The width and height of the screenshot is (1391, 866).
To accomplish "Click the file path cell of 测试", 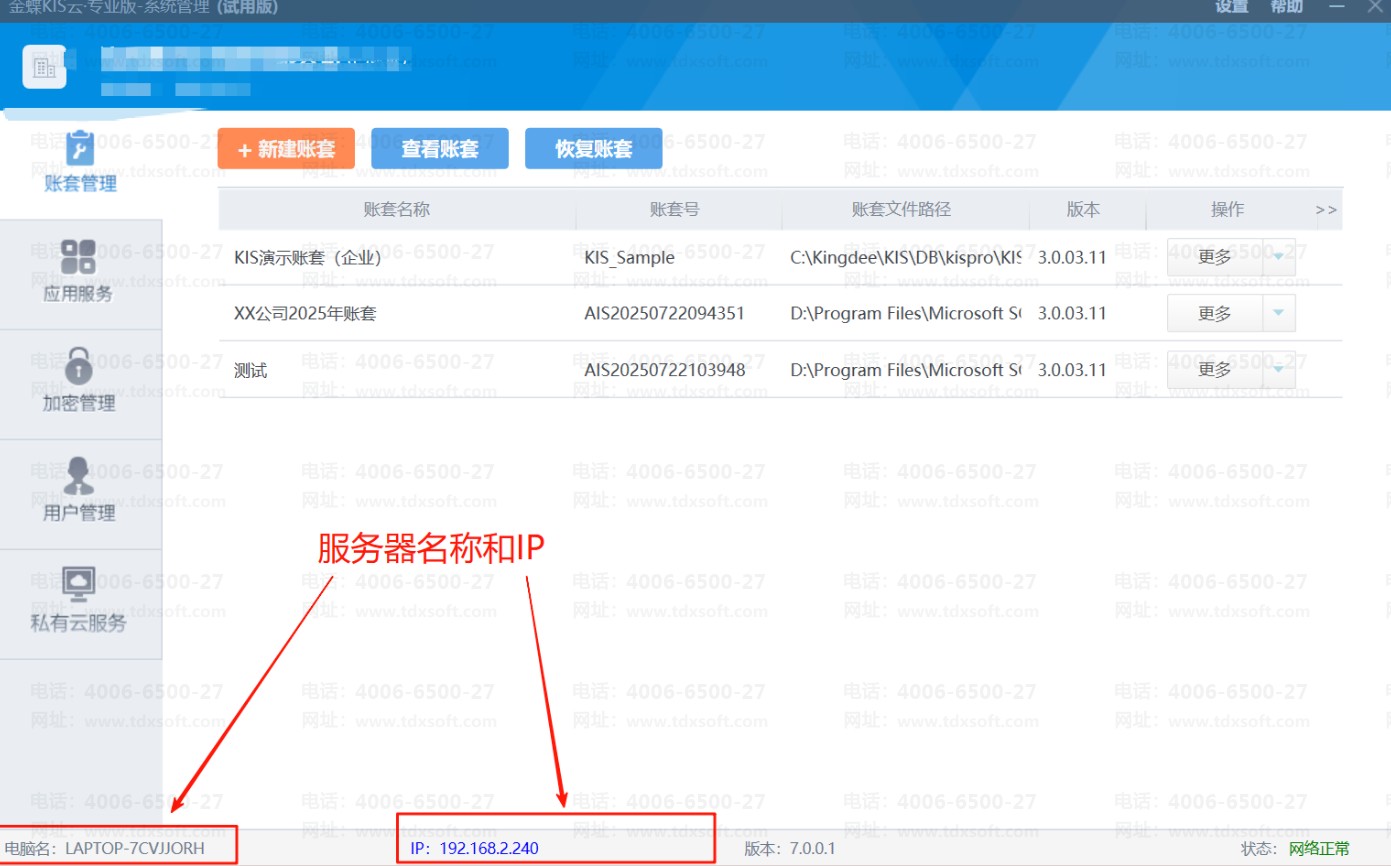I will click(x=906, y=370).
